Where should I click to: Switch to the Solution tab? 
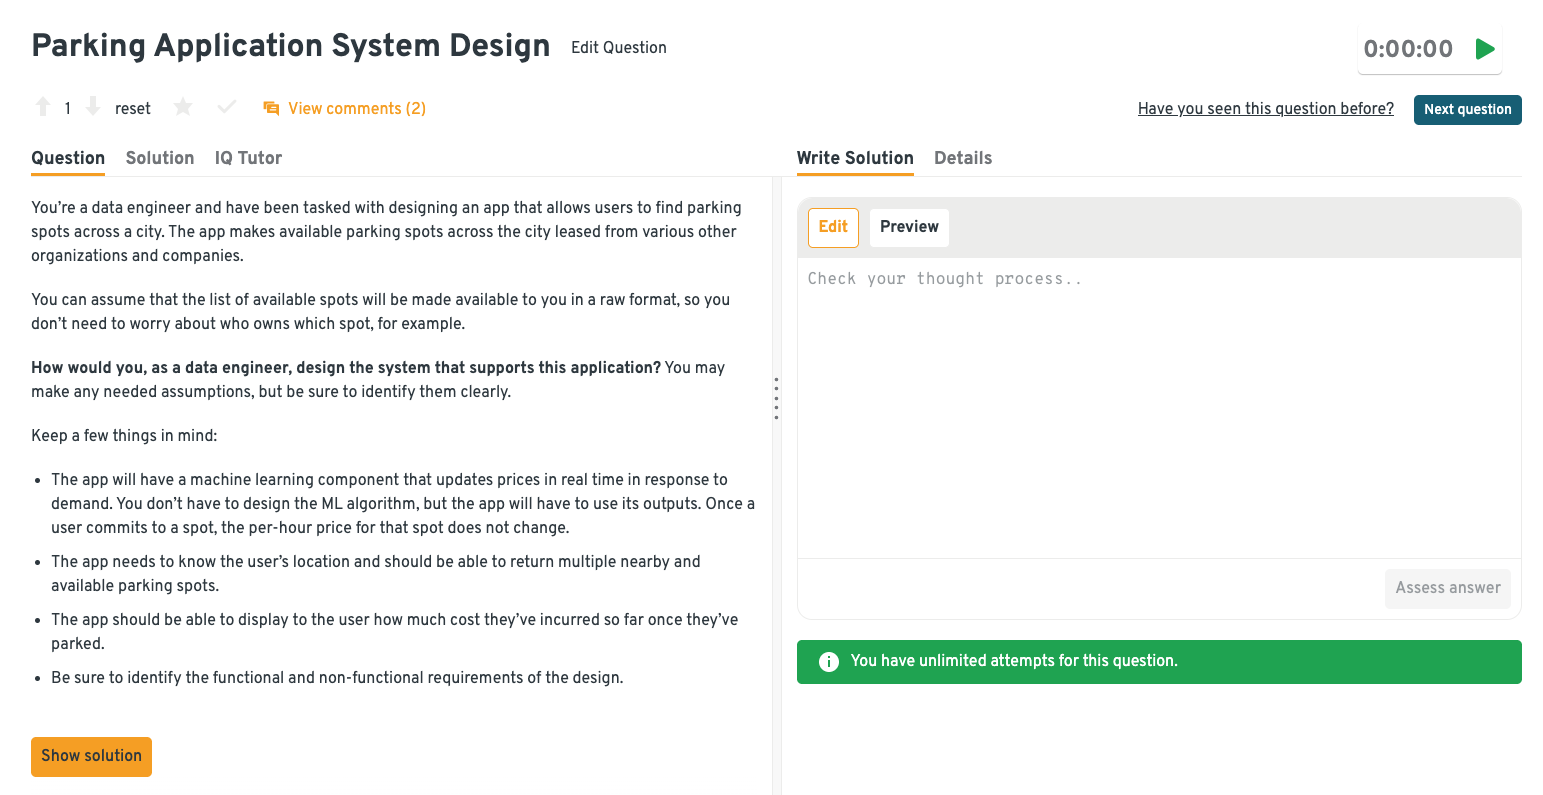(x=160, y=158)
